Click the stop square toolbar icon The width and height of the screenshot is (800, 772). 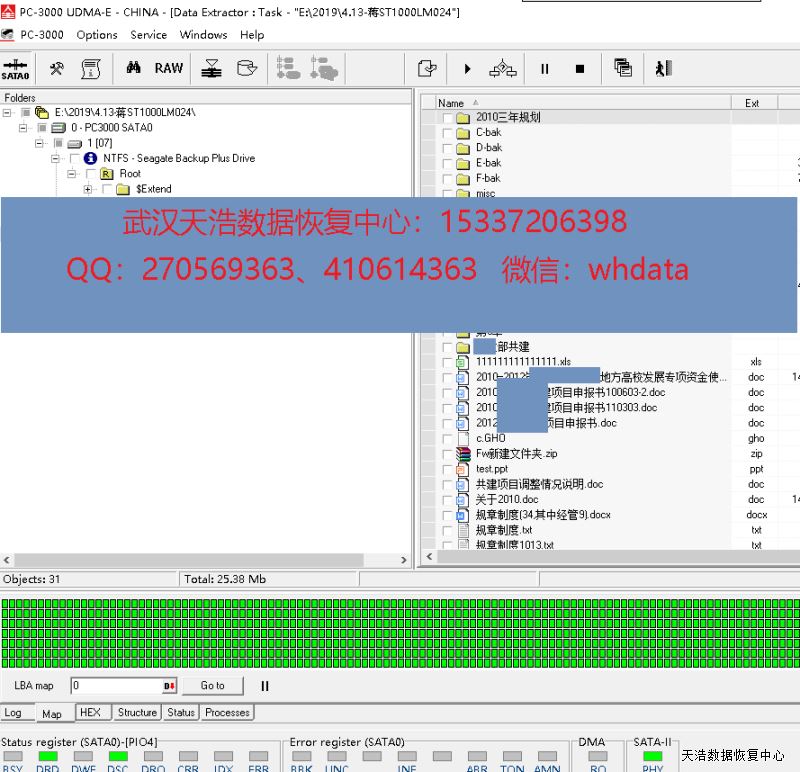tap(579, 69)
